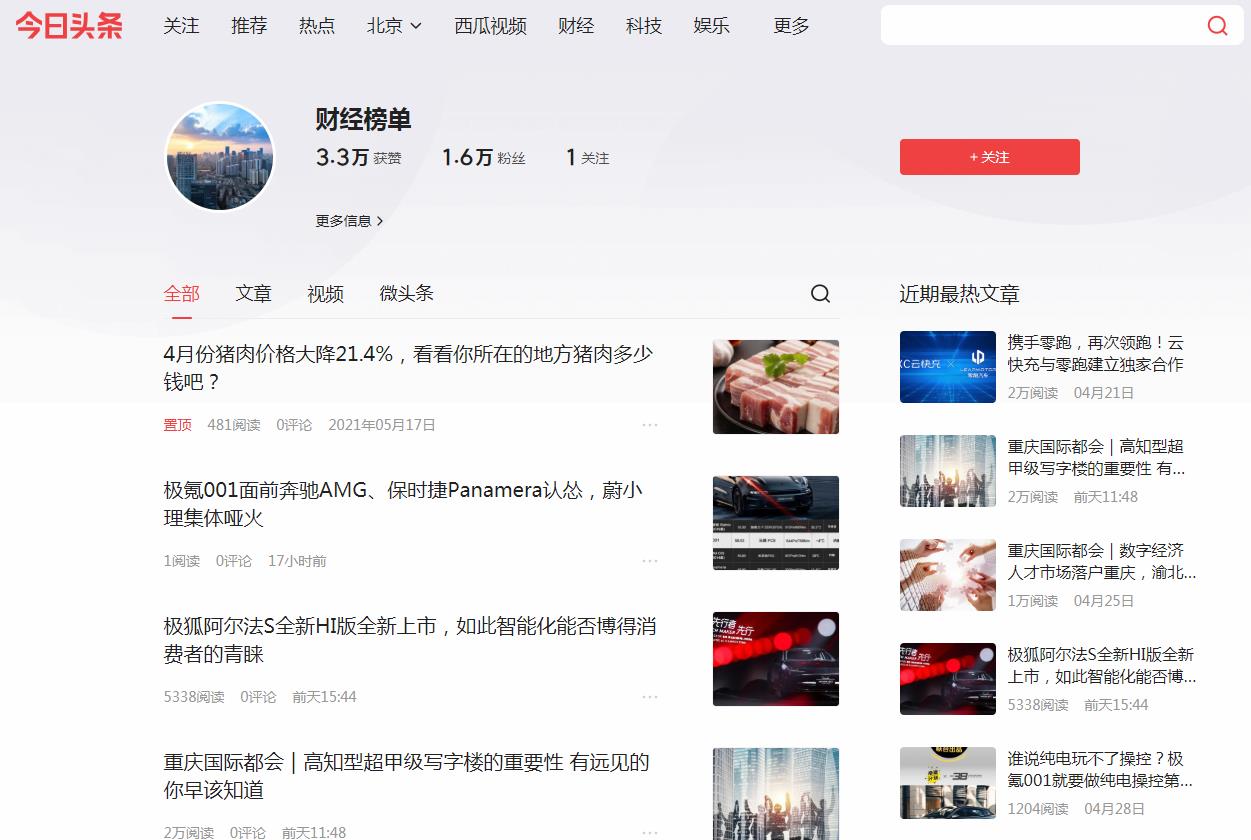This screenshot has width=1251, height=840.
Task: Open the more options dots for the 极氪001 article
Action: 650,561
